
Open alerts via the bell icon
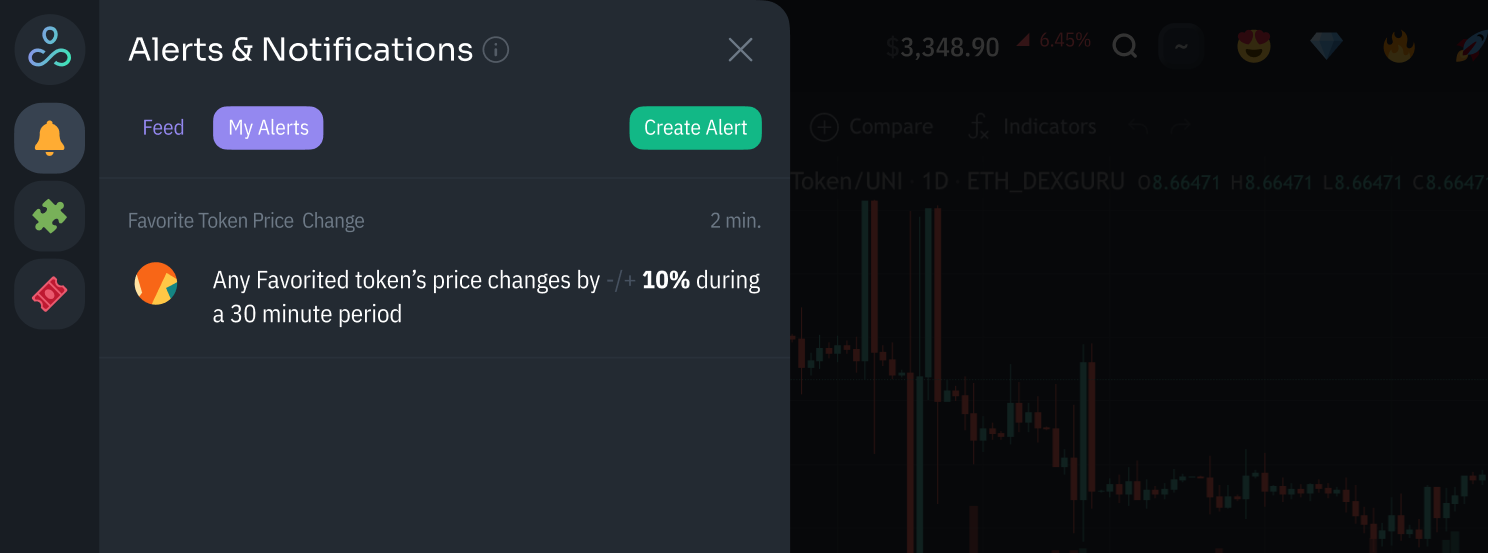point(49,138)
